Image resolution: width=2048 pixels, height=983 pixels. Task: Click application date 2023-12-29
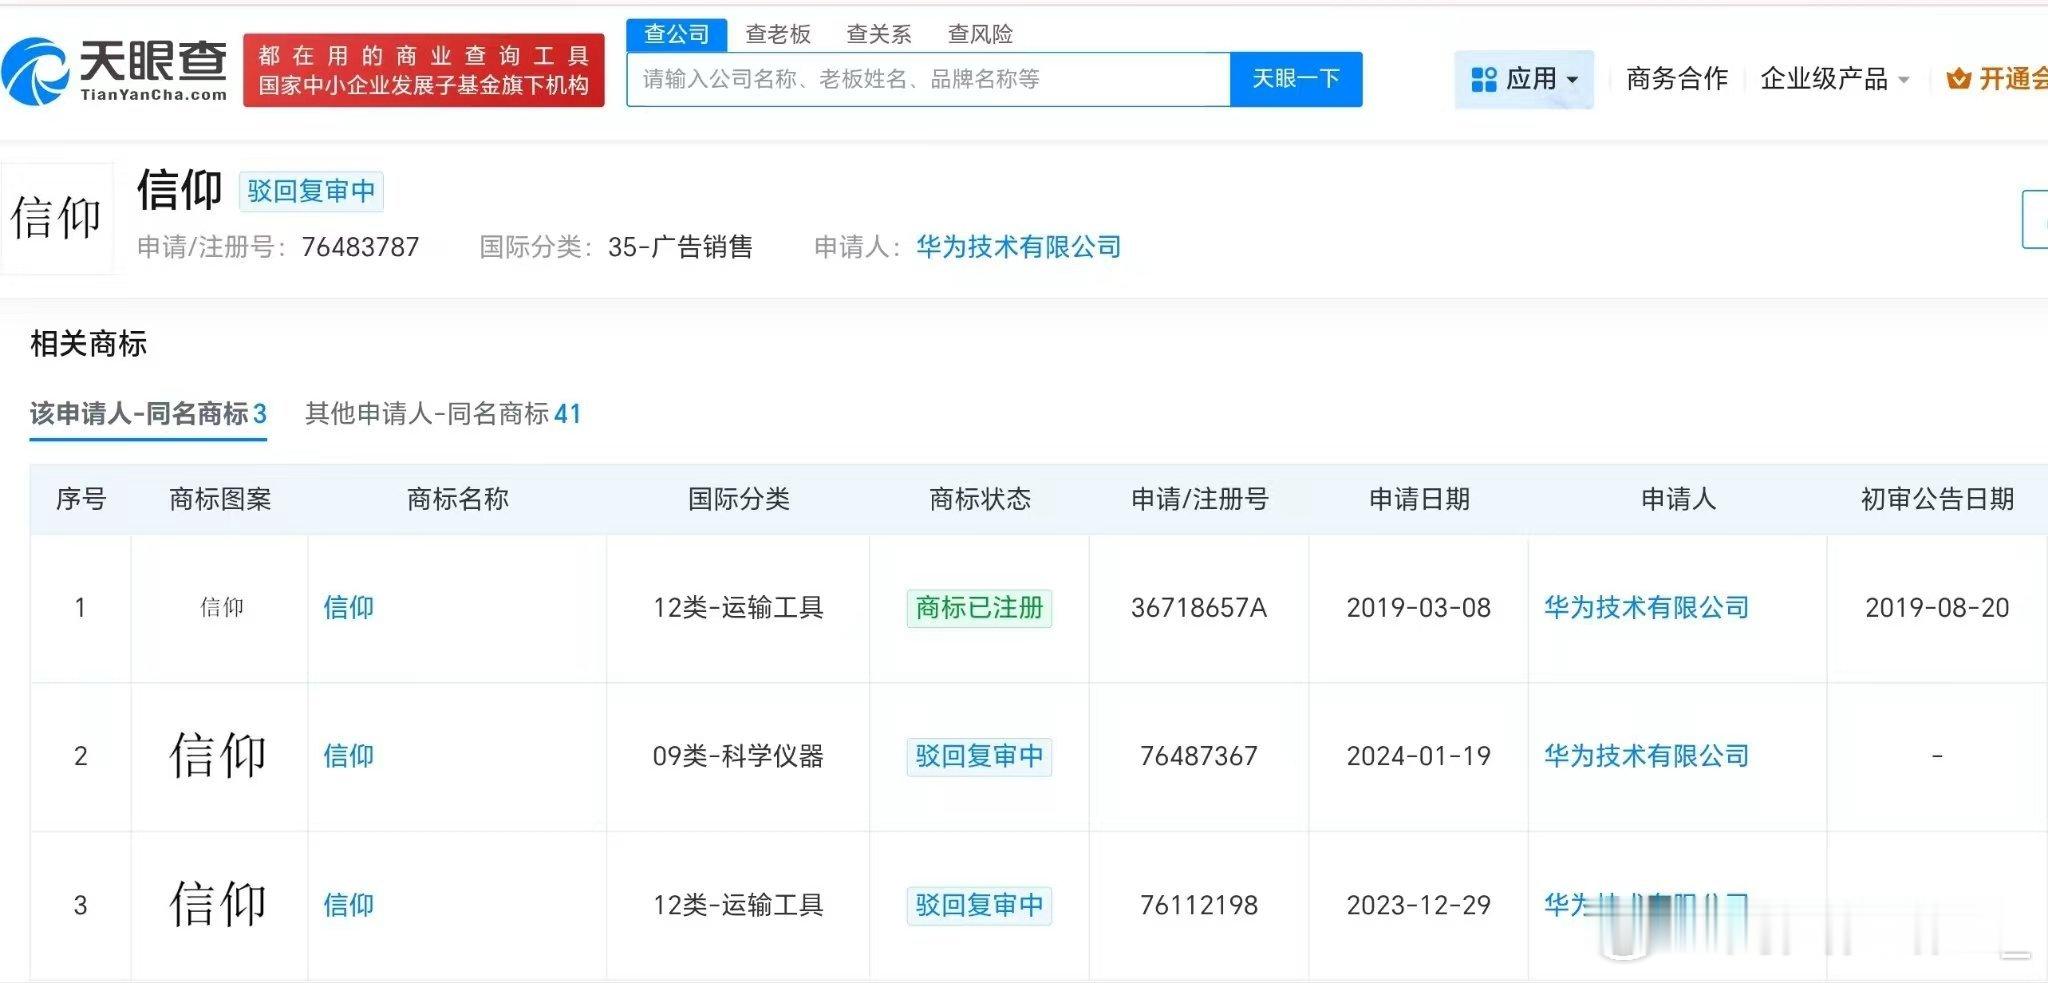(1418, 905)
